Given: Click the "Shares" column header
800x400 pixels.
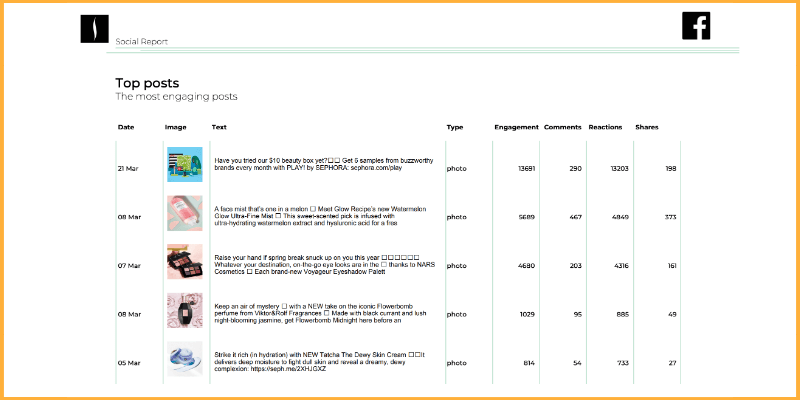Looking at the screenshot, I should 647,127.
